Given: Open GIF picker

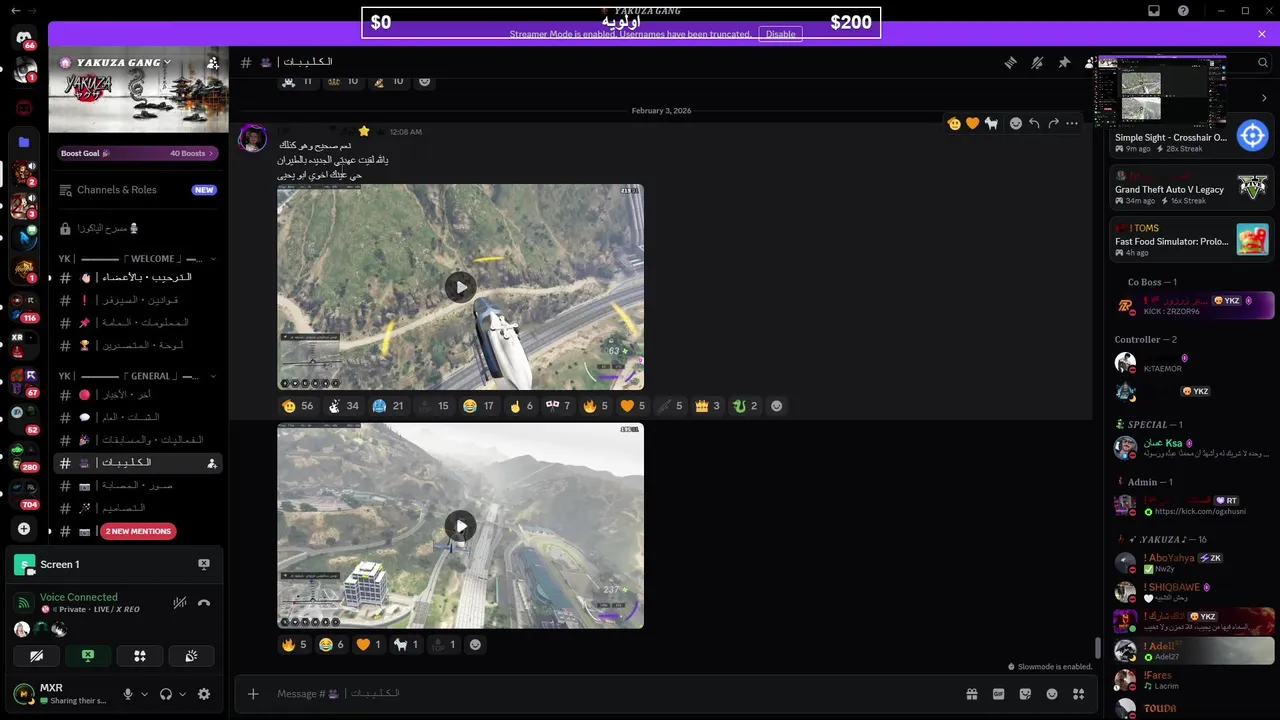Looking at the screenshot, I should tap(998, 694).
